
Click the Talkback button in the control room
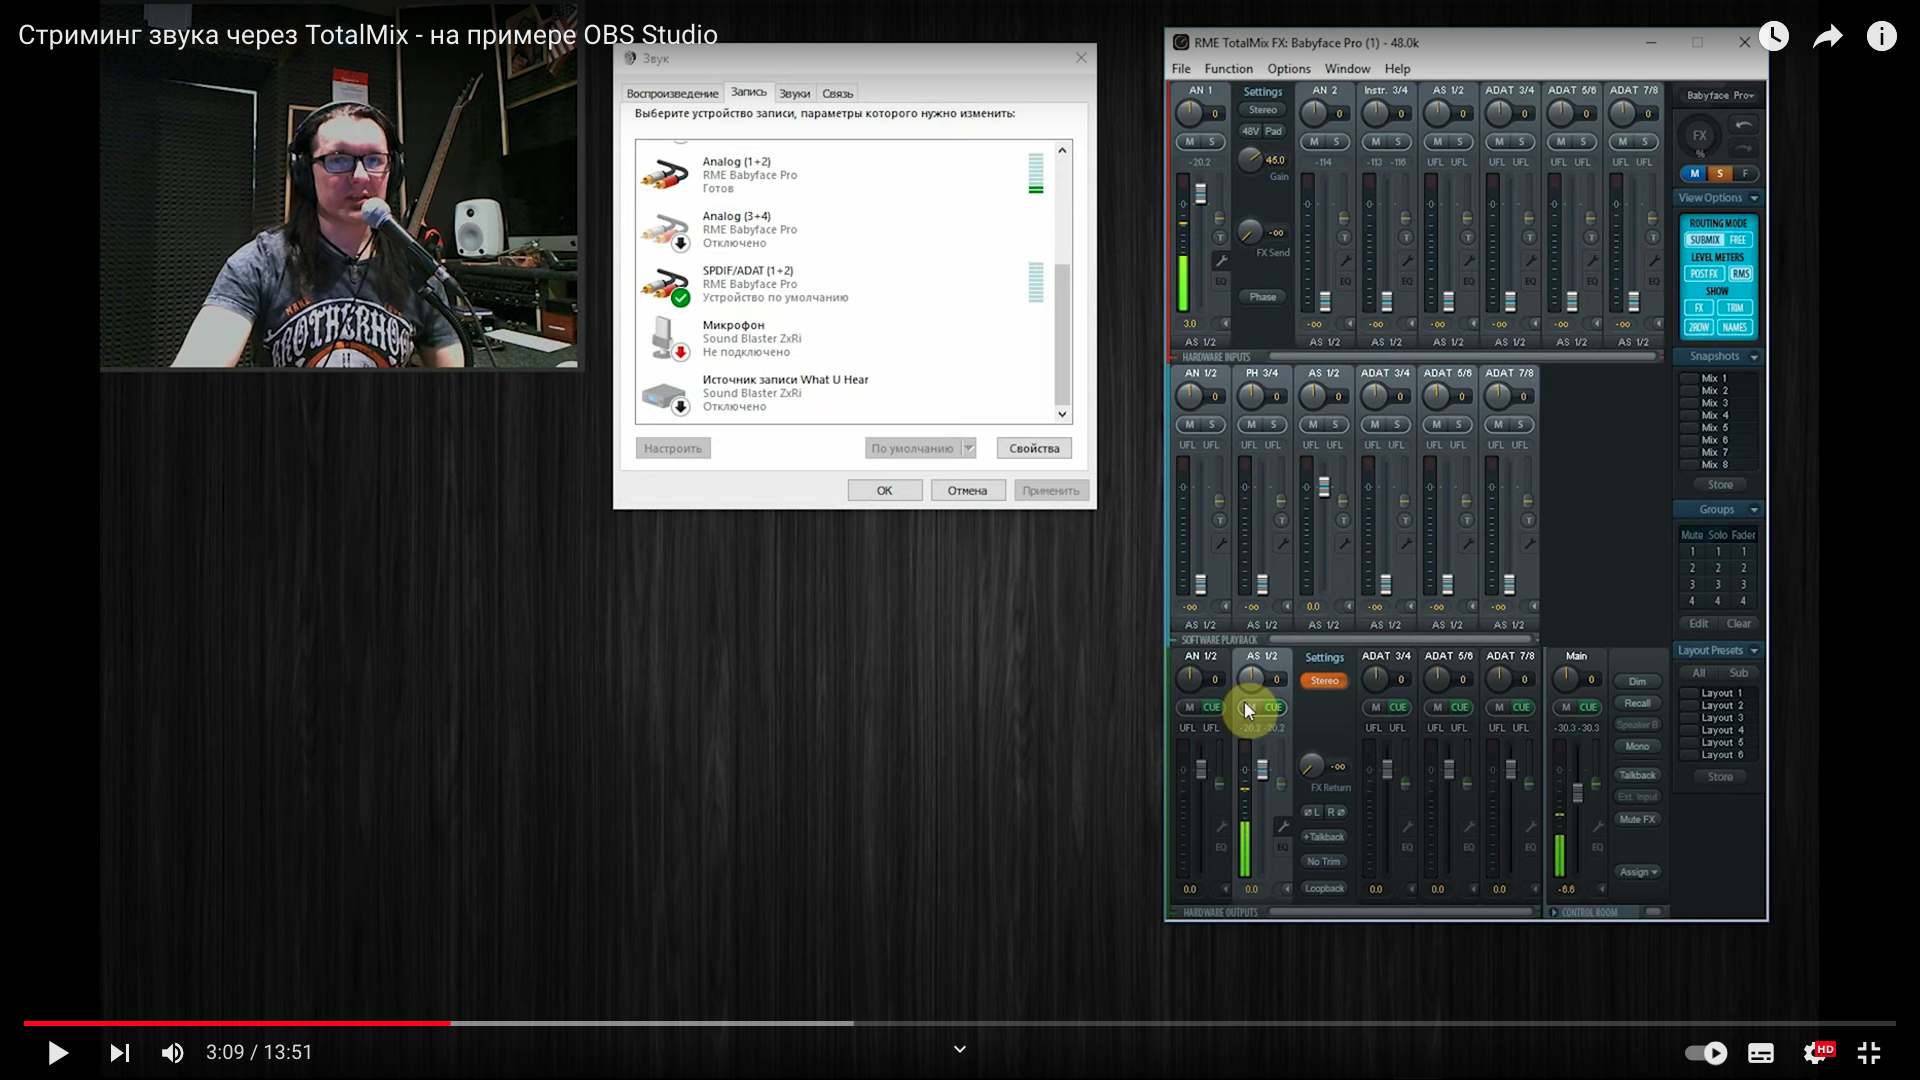coord(1637,775)
